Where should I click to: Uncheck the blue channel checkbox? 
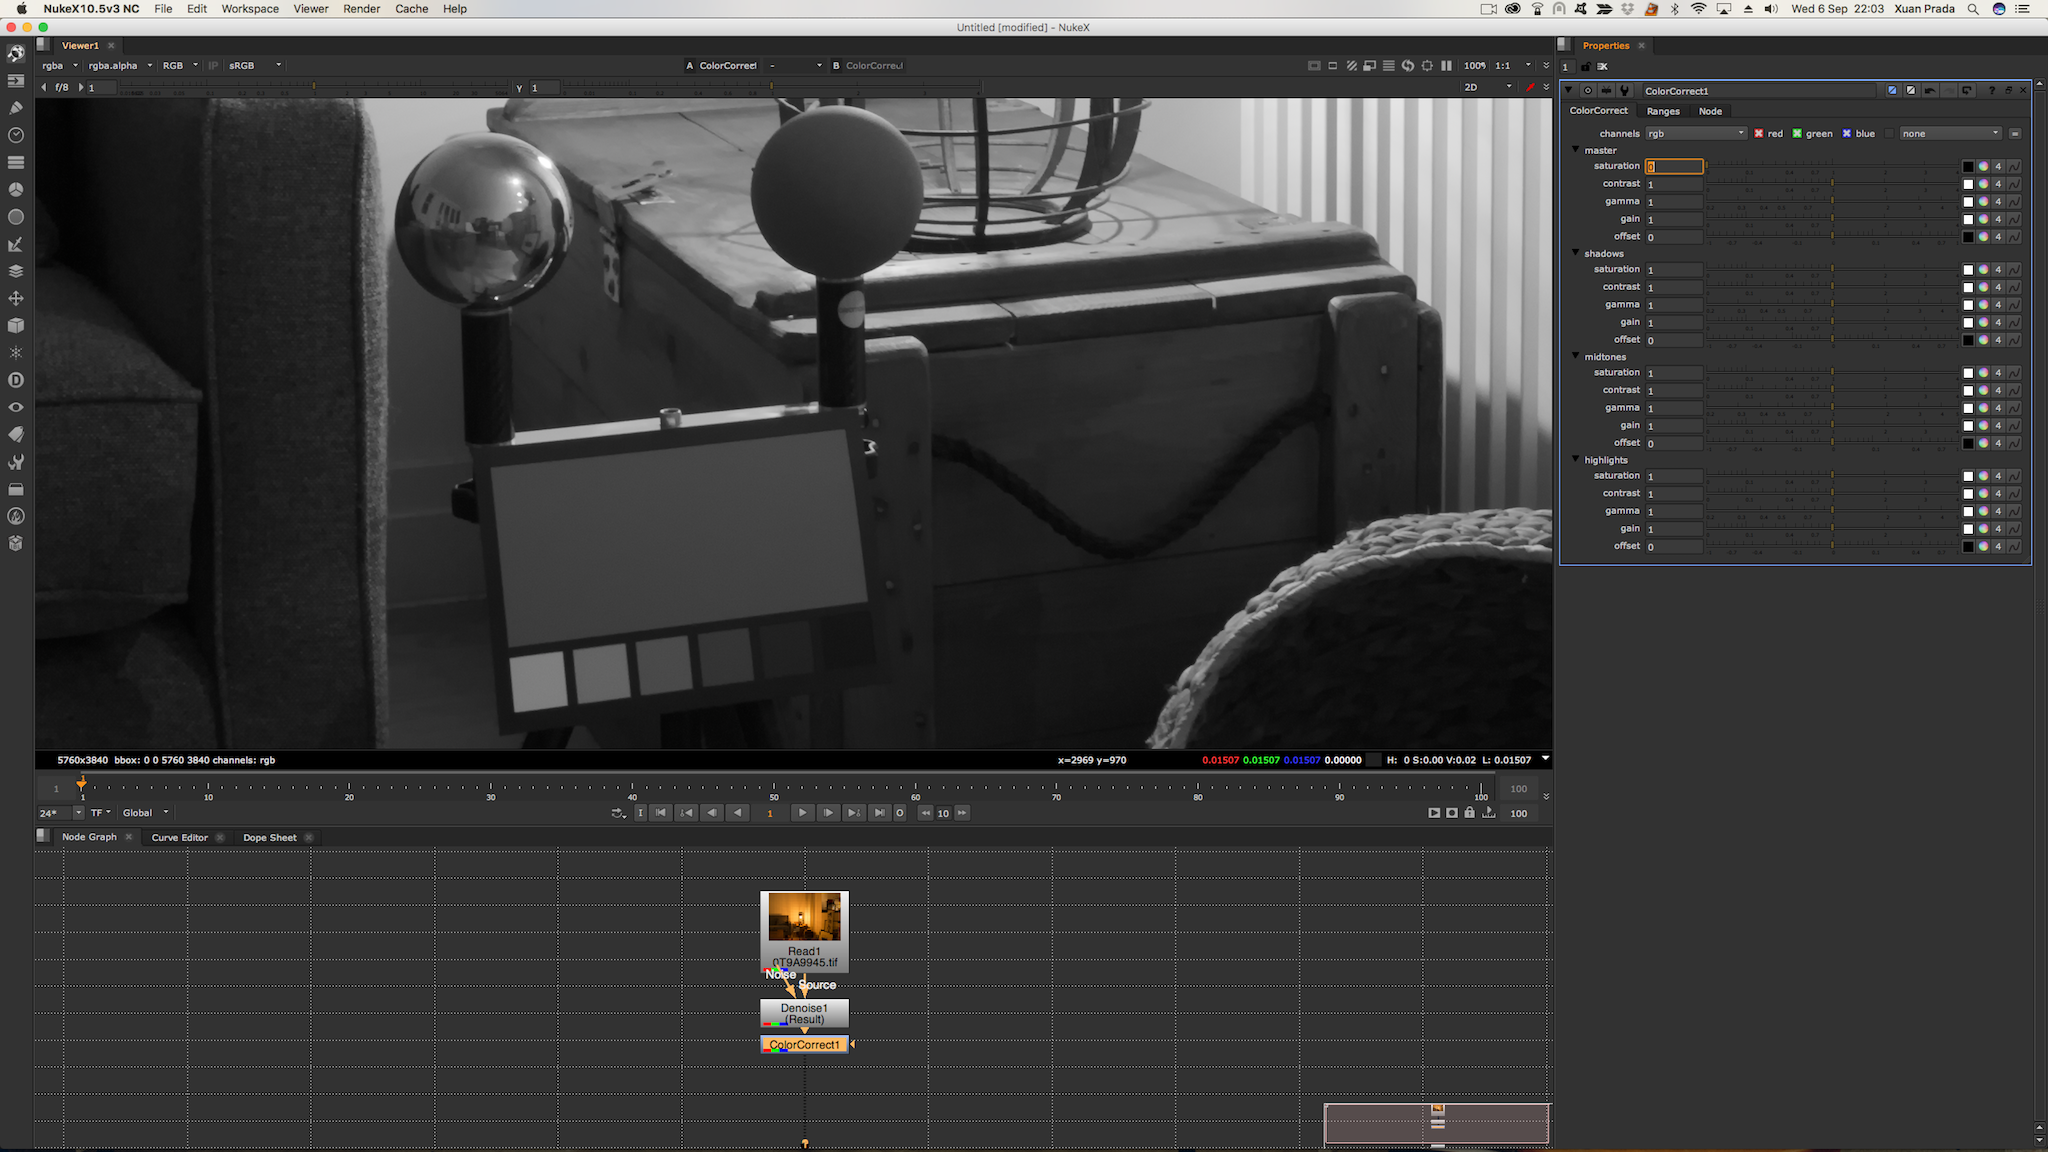(x=1846, y=133)
